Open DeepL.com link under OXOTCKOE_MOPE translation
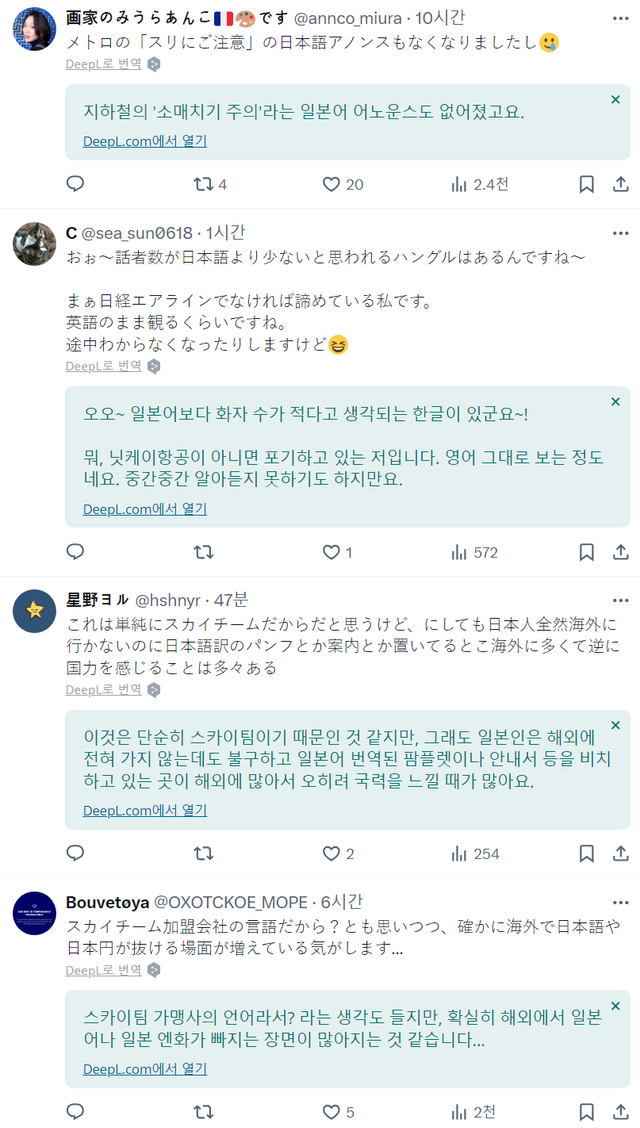 coord(145,1069)
